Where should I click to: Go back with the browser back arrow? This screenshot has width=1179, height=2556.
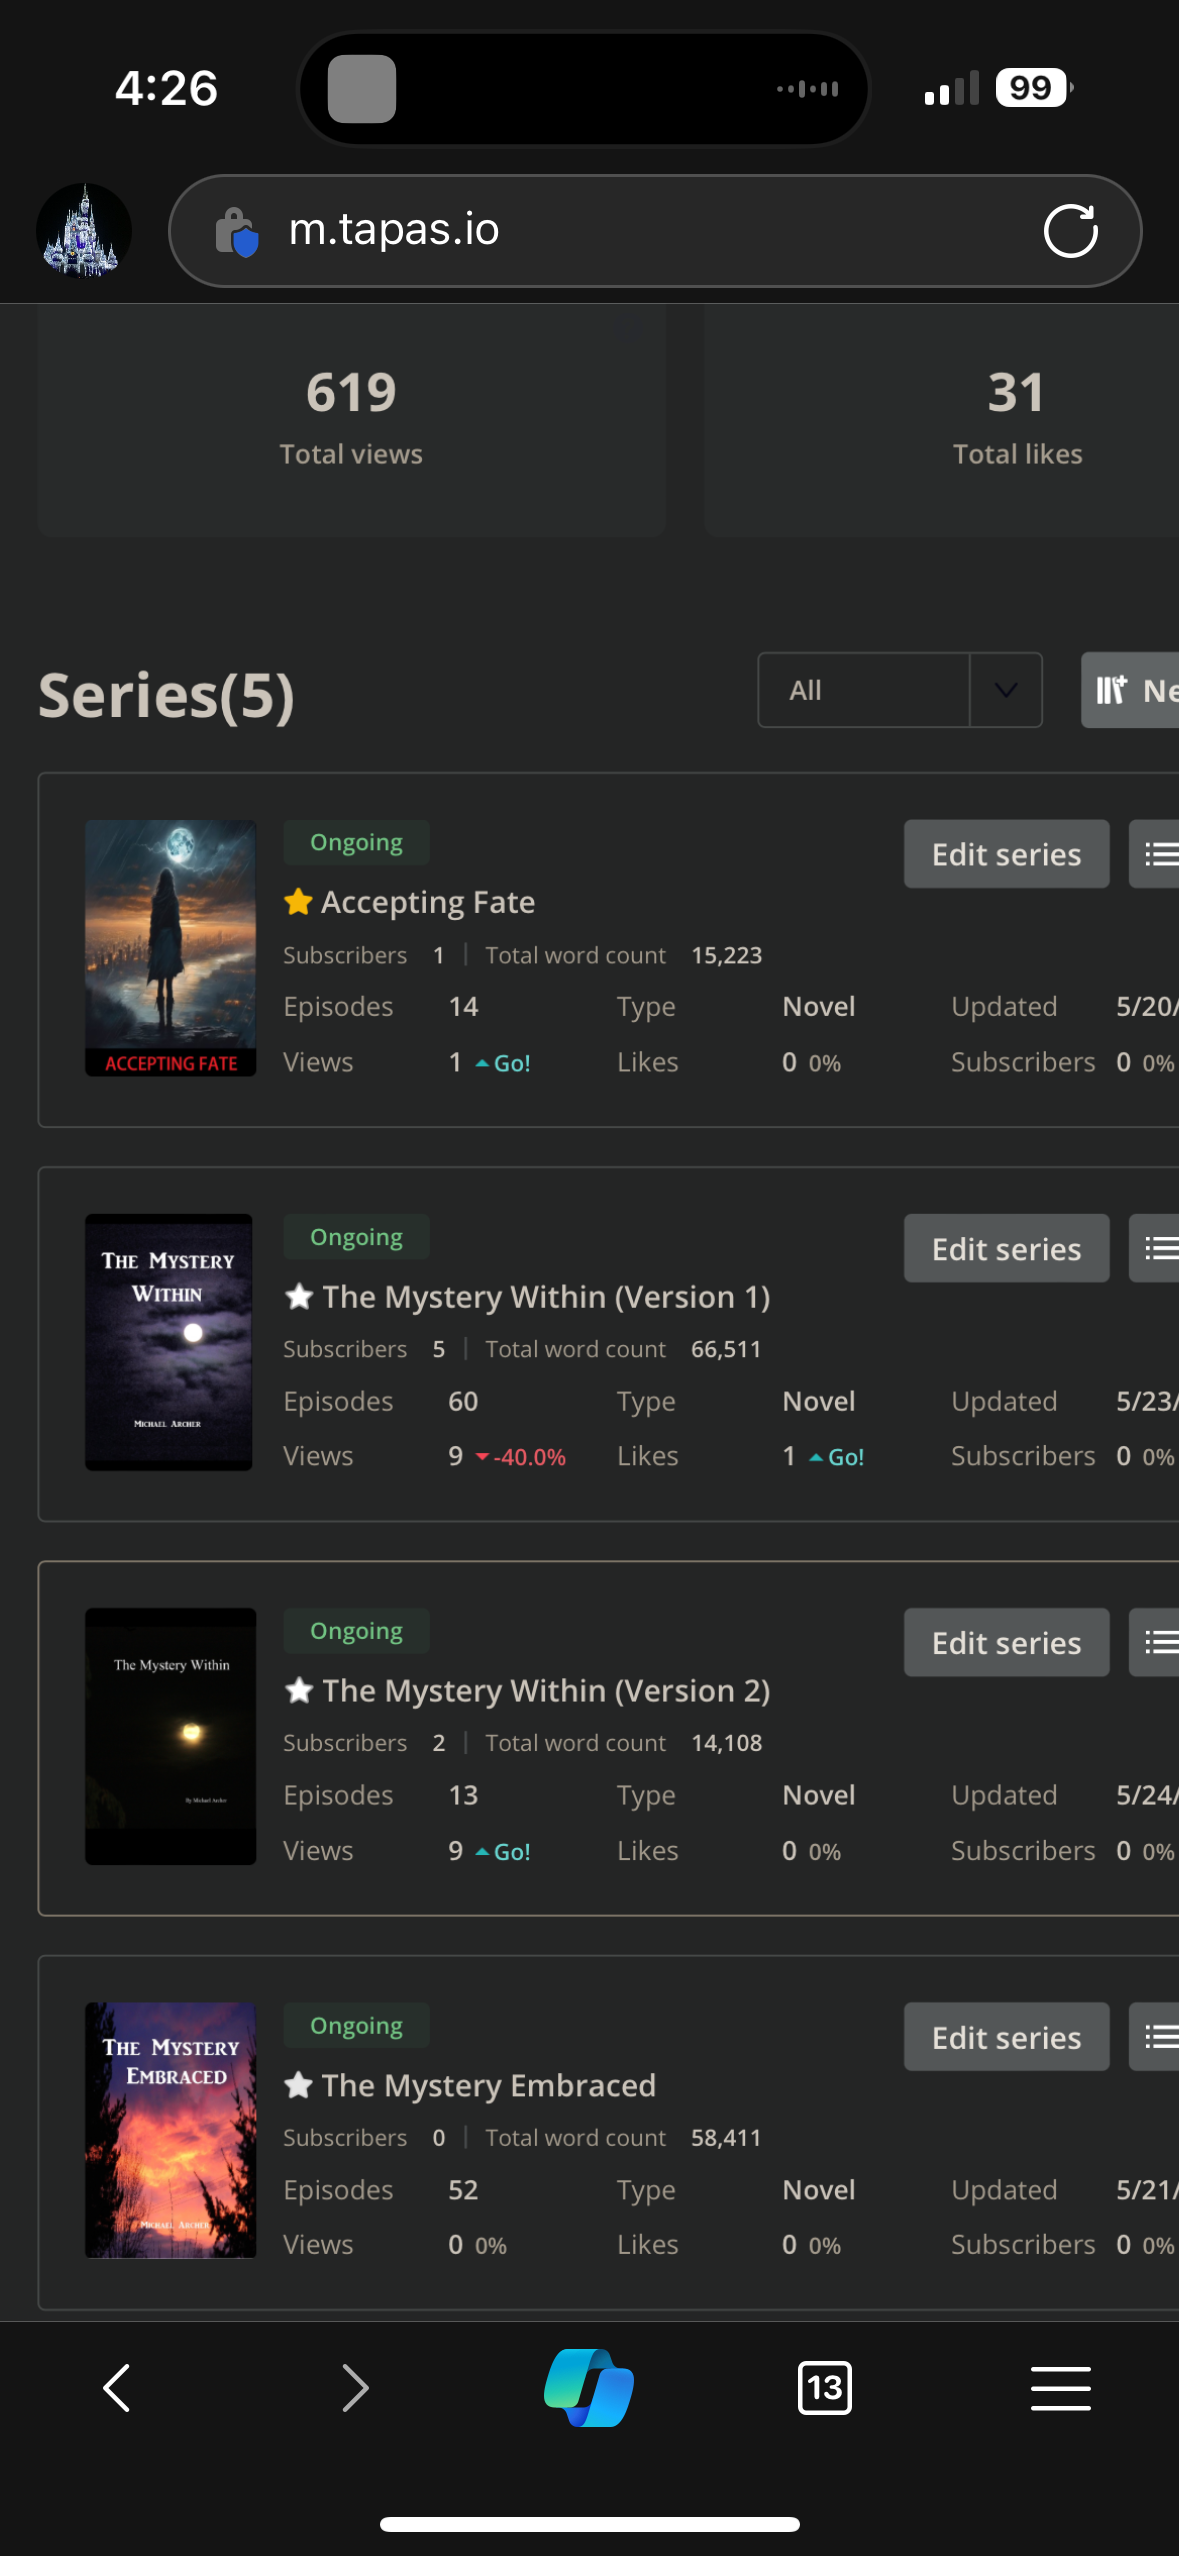(118, 2388)
